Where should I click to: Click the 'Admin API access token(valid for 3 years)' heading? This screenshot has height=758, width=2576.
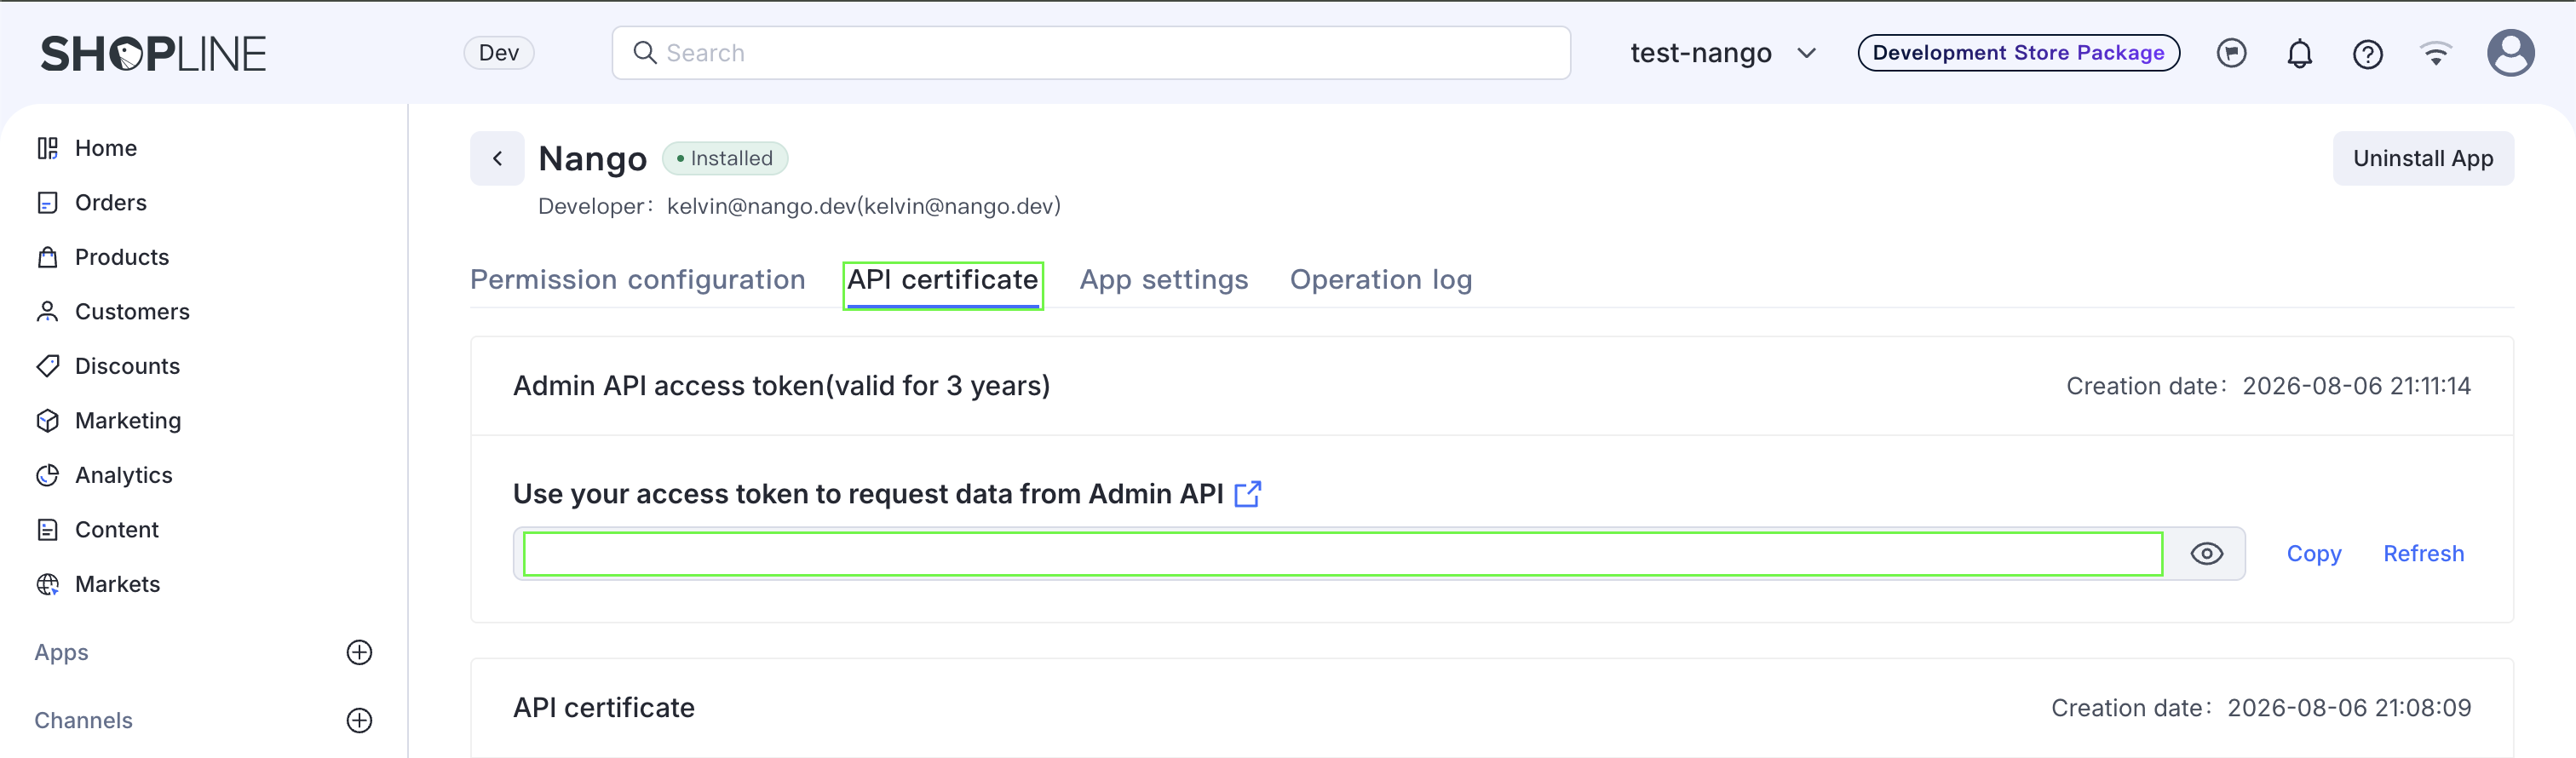coord(781,386)
